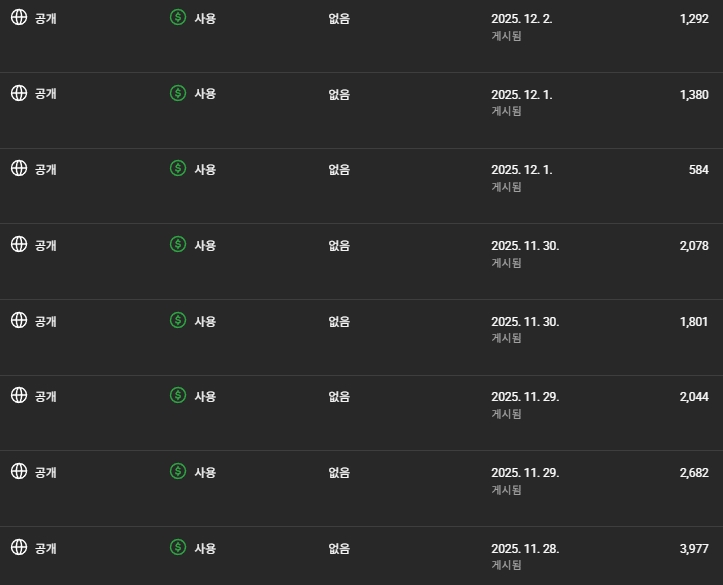Click the monetization dollar icon in the 1,292 views row
The width and height of the screenshot is (723, 585).
click(x=178, y=18)
